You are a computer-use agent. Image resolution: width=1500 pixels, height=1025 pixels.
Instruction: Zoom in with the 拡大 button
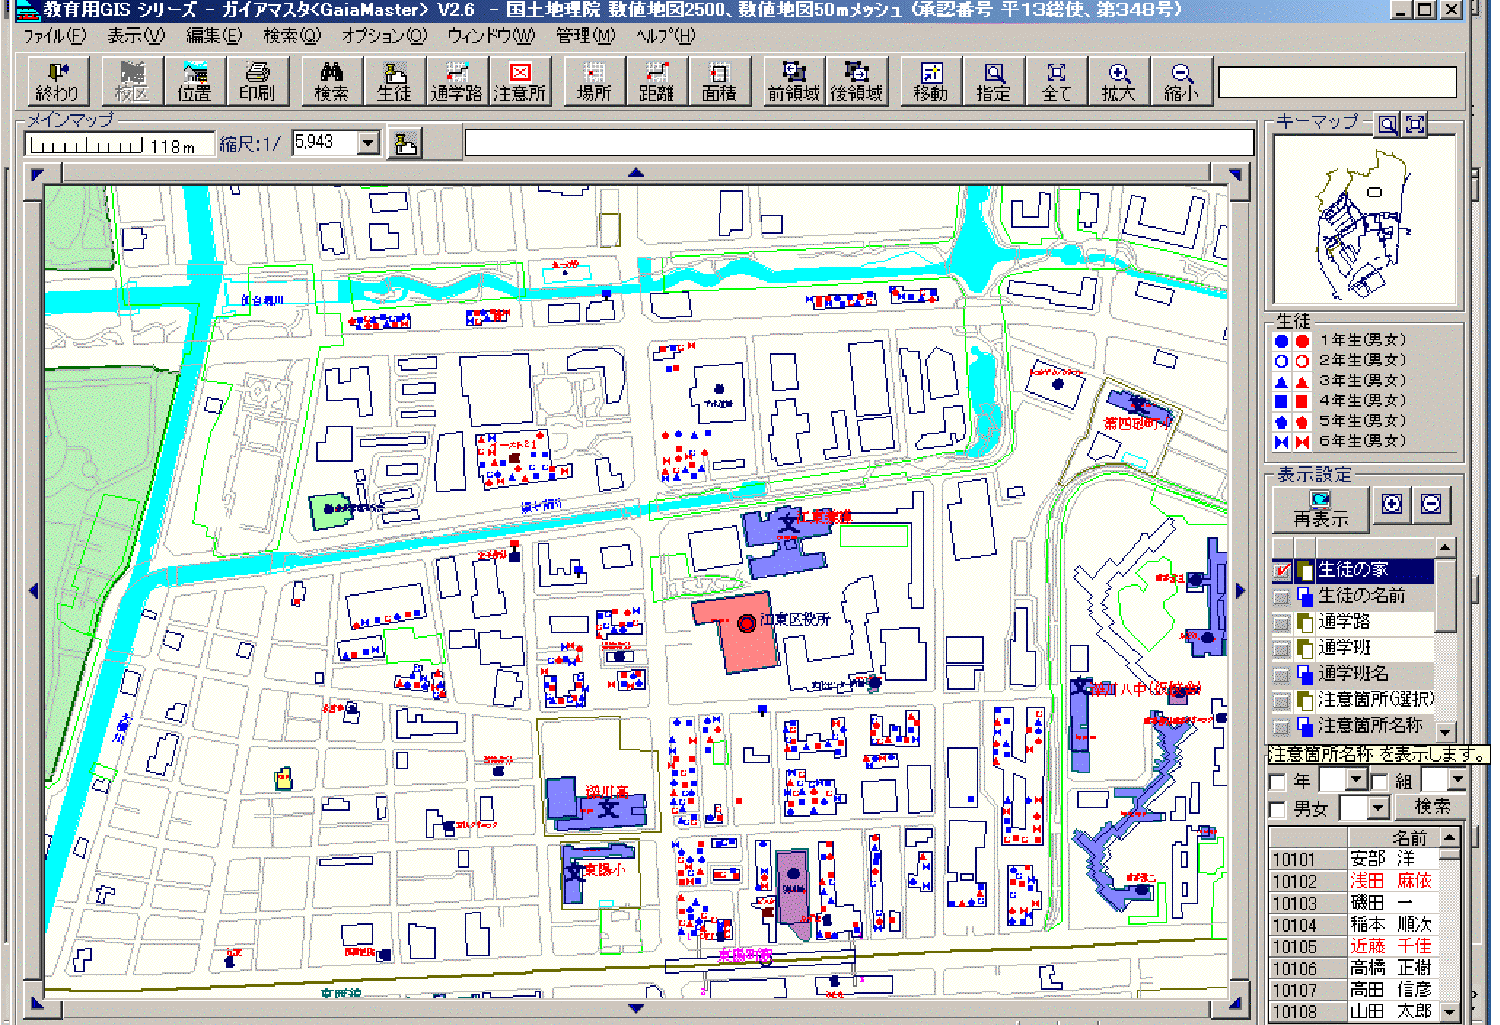[1119, 81]
